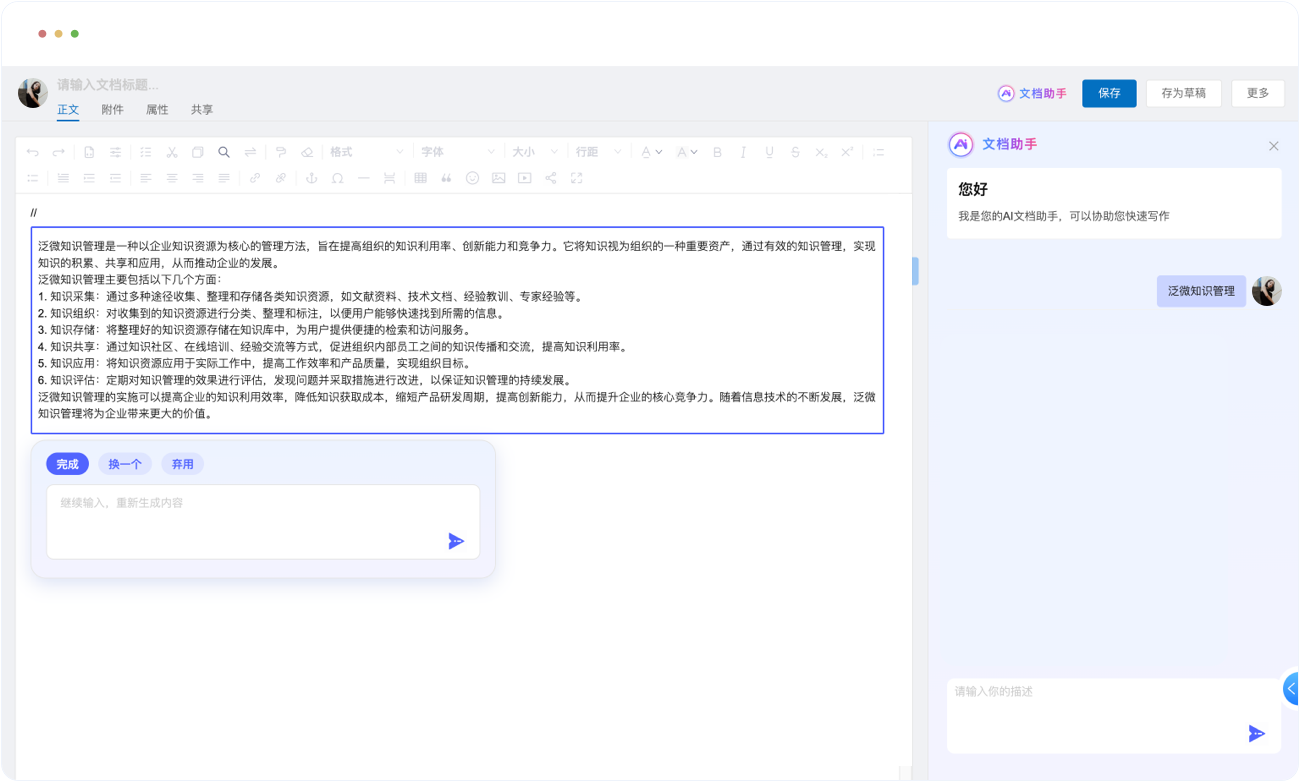Toggle italic formatting
Image resolution: width=1300 pixels, height=782 pixels.
pyautogui.click(x=743, y=152)
